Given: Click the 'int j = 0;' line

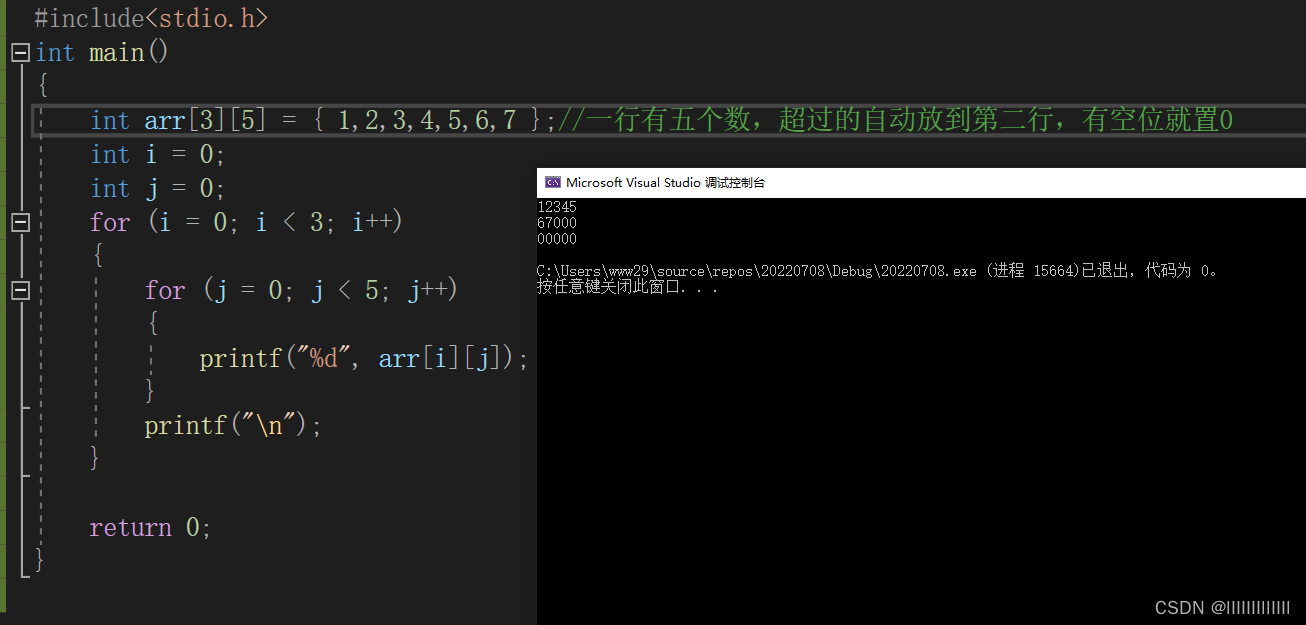Looking at the screenshot, I should click(158, 189).
